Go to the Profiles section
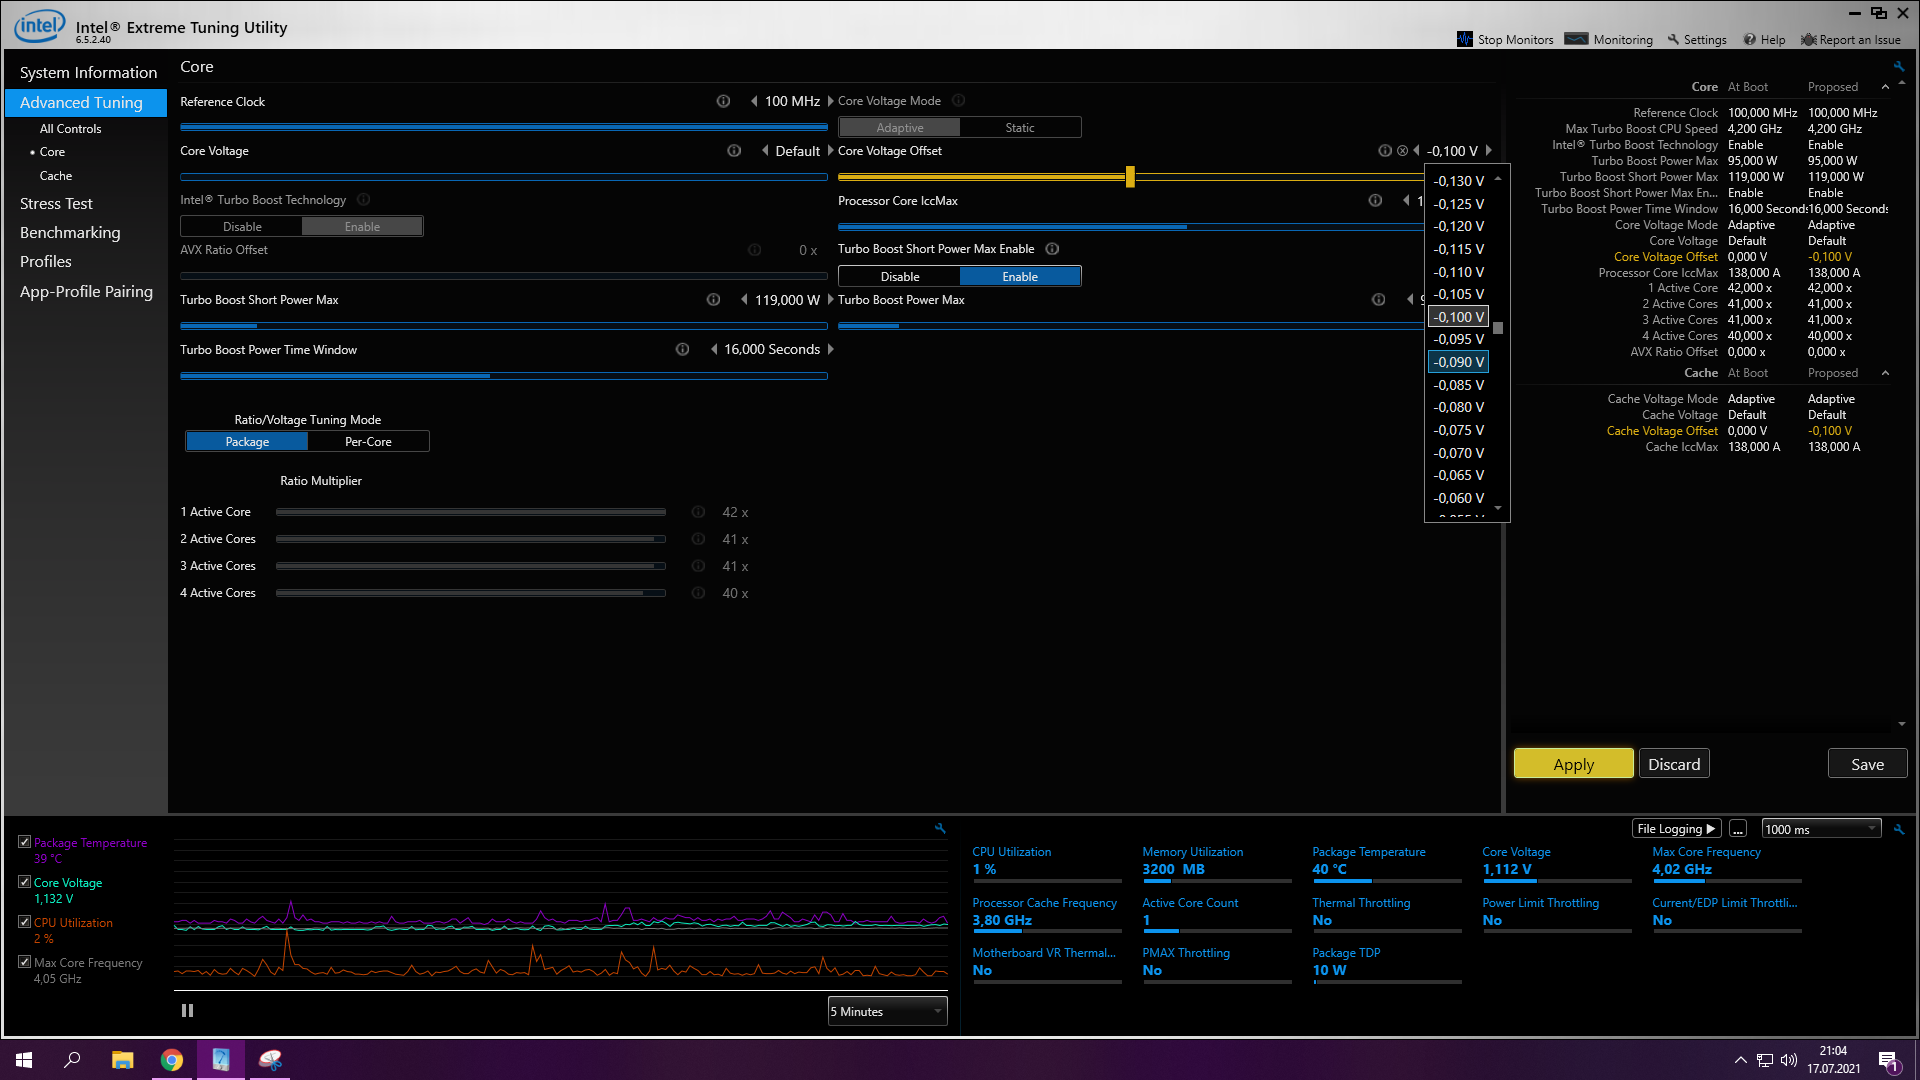This screenshot has height=1080, width=1920. pyautogui.click(x=46, y=262)
